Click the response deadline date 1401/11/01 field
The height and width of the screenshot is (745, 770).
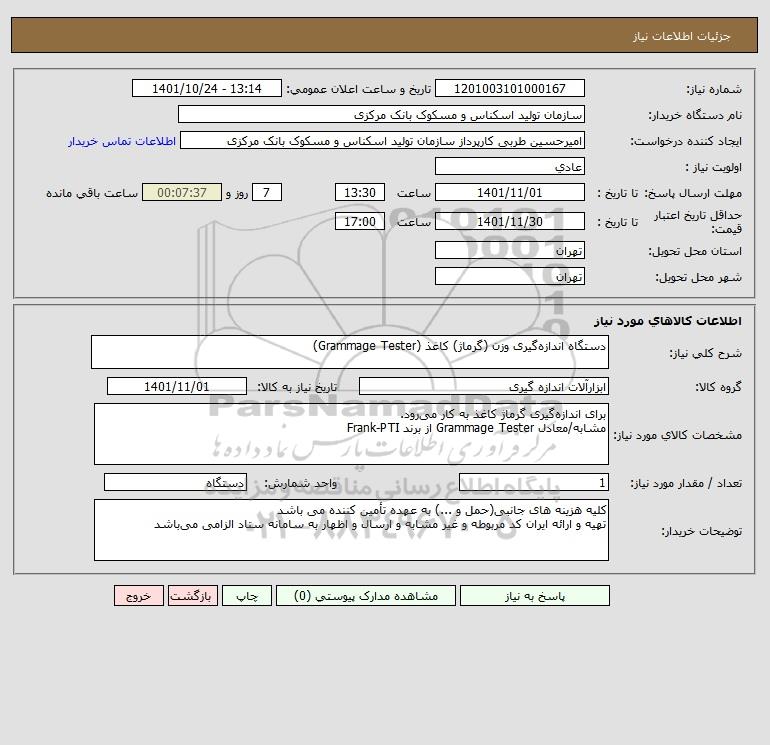coord(510,193)
